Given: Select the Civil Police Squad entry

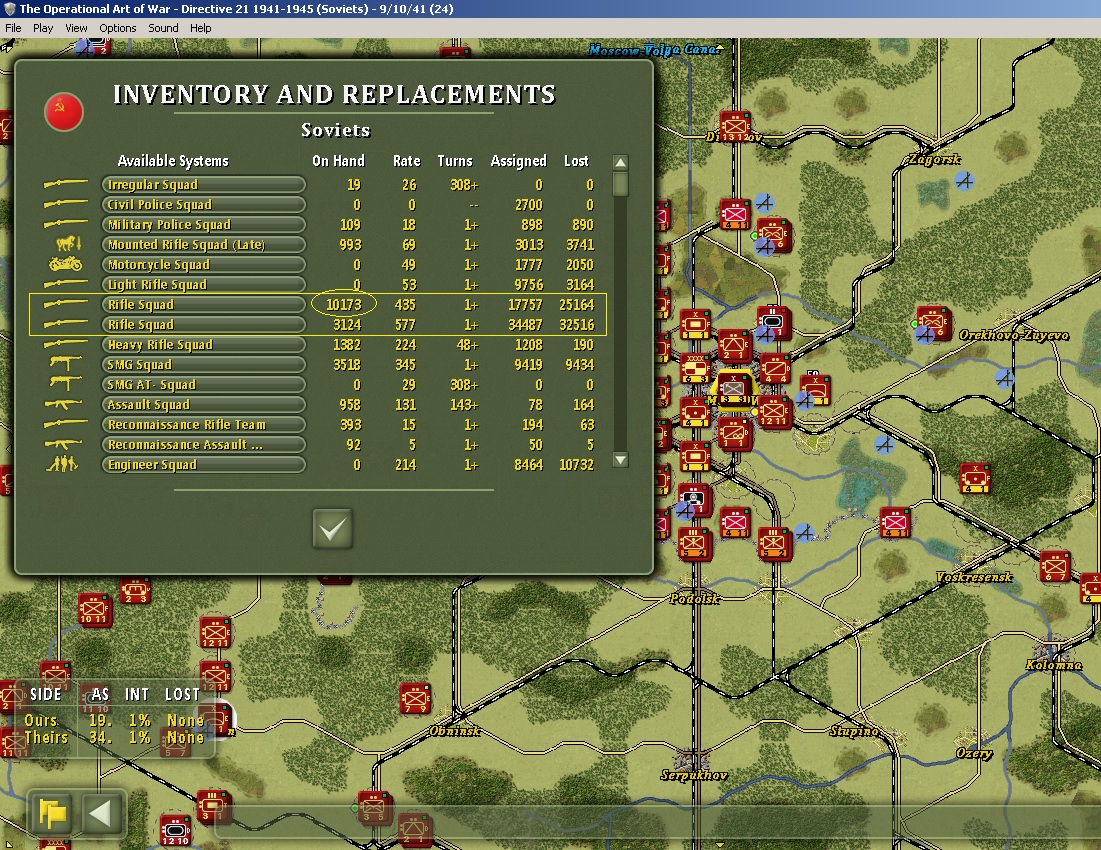Looking at the screenshot, I should [x=204, y=204].
